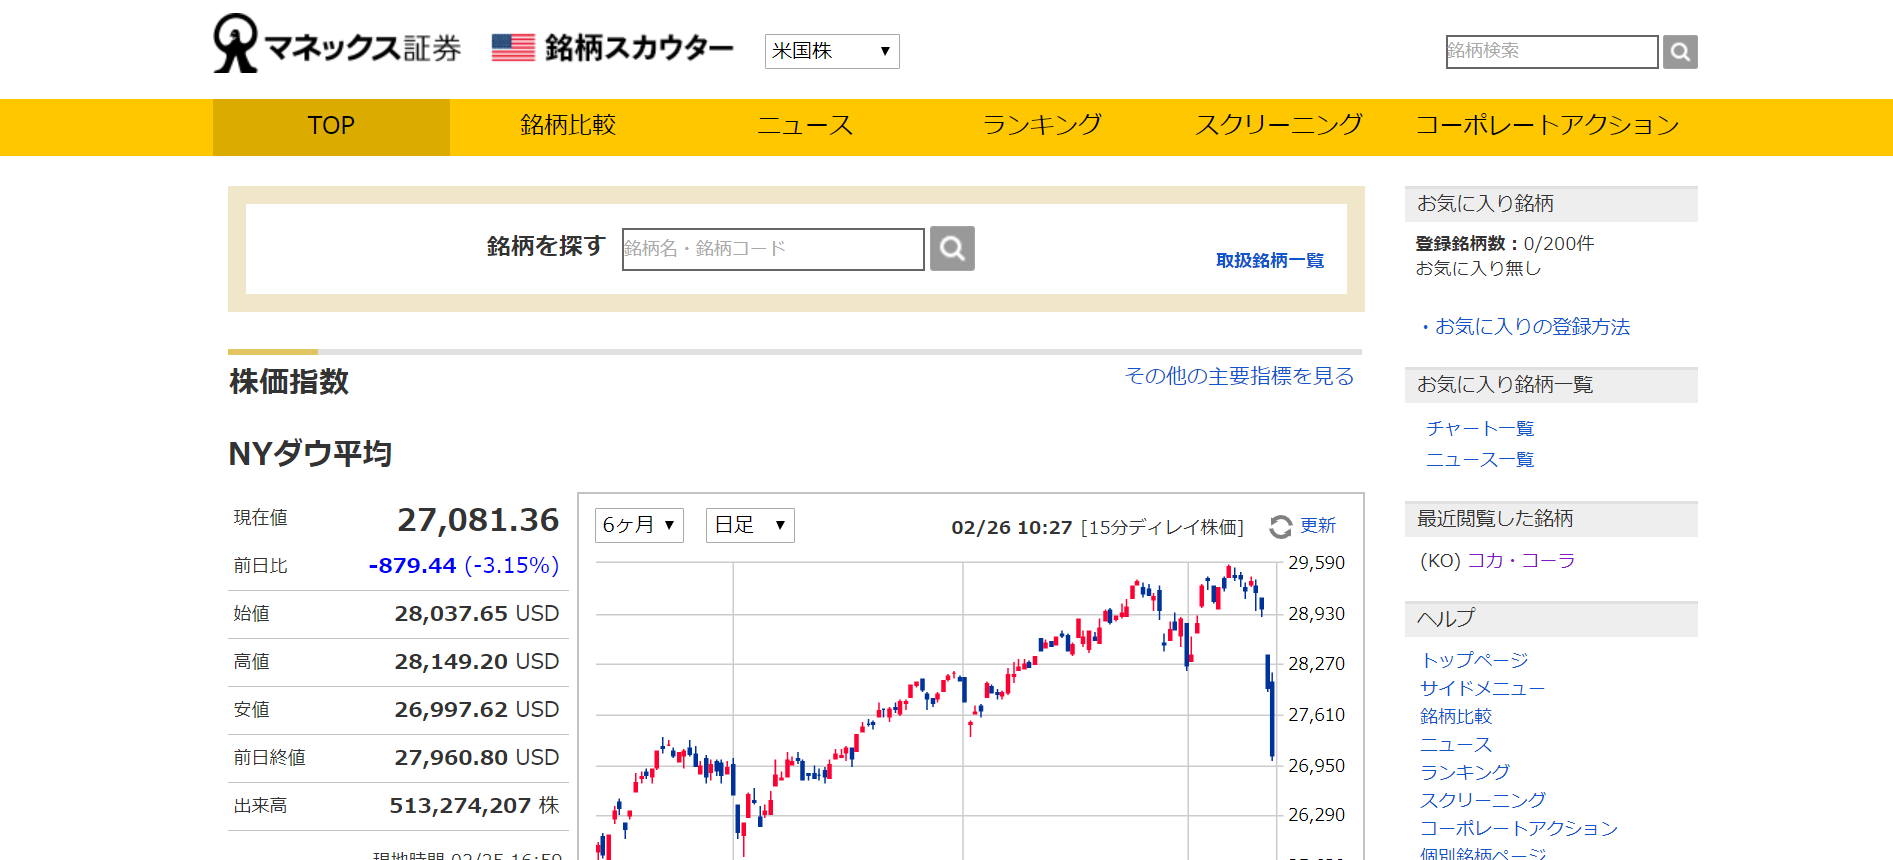The image size is (1893, 860).
Task: Click the change value -879.44 (-3.15%)
Action: point(464,566)
